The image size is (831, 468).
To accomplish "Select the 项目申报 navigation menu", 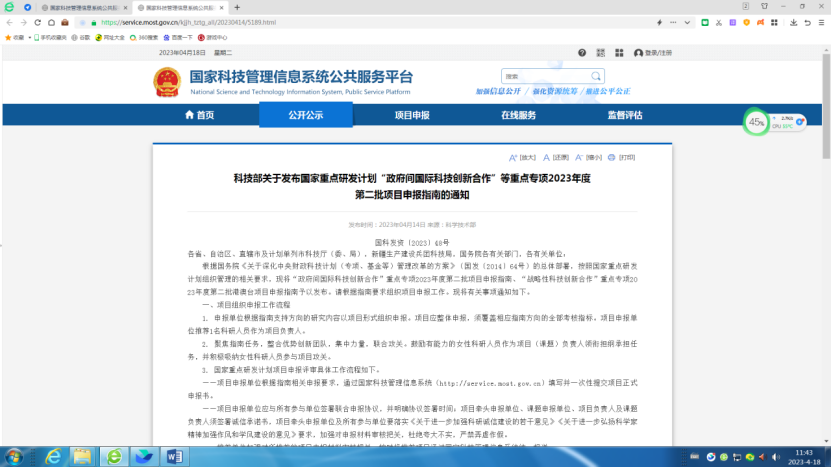I will (x=411, y=115).
